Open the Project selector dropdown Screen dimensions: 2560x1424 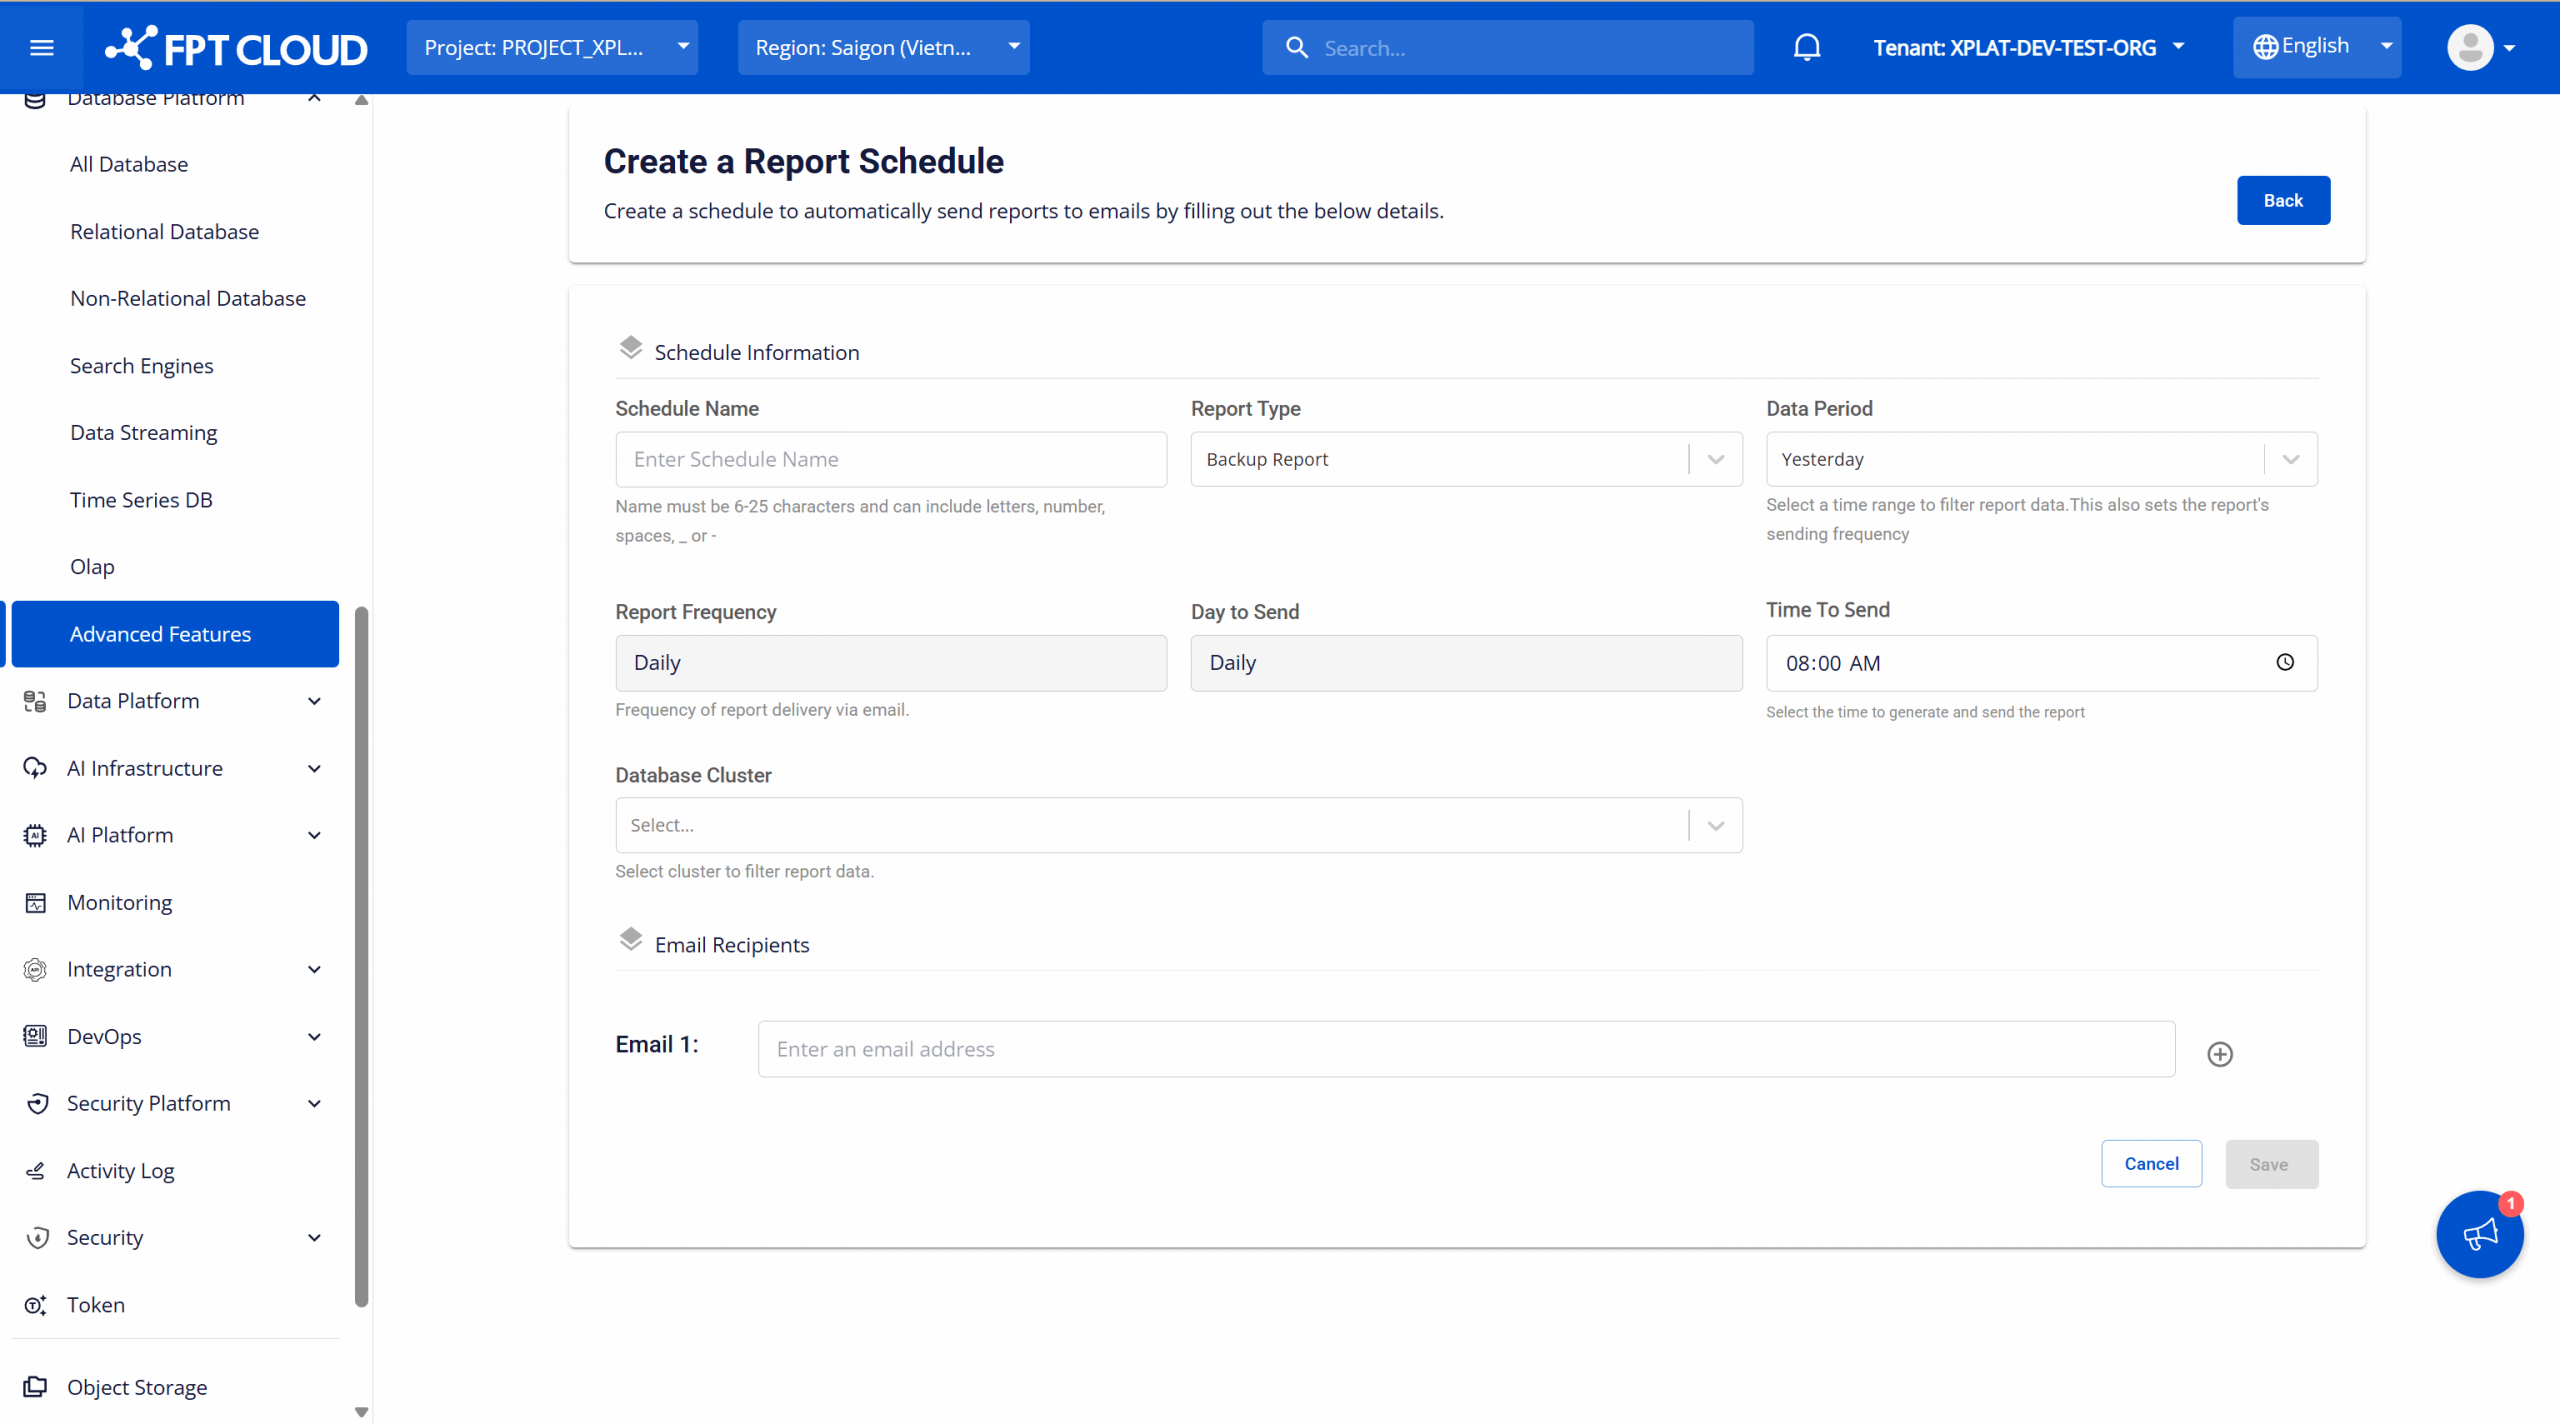pos(552,47)
